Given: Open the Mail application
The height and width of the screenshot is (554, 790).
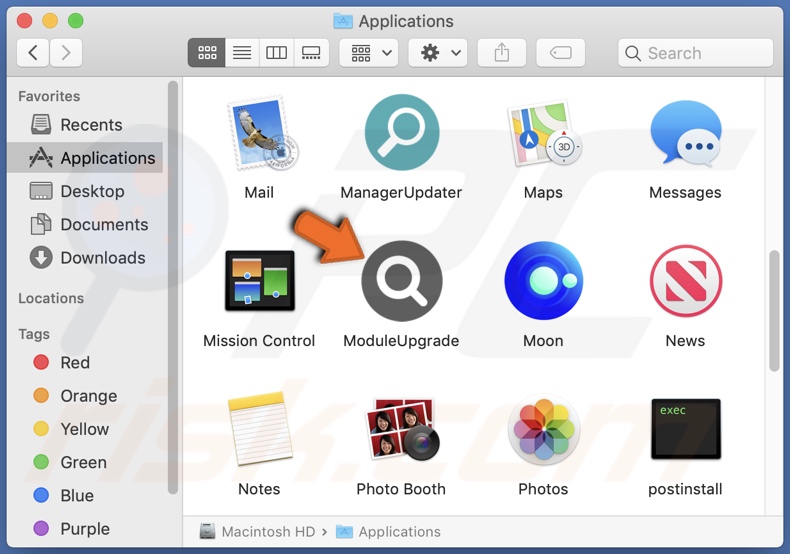Looking at the screenshot, I should tap(261, 133).
